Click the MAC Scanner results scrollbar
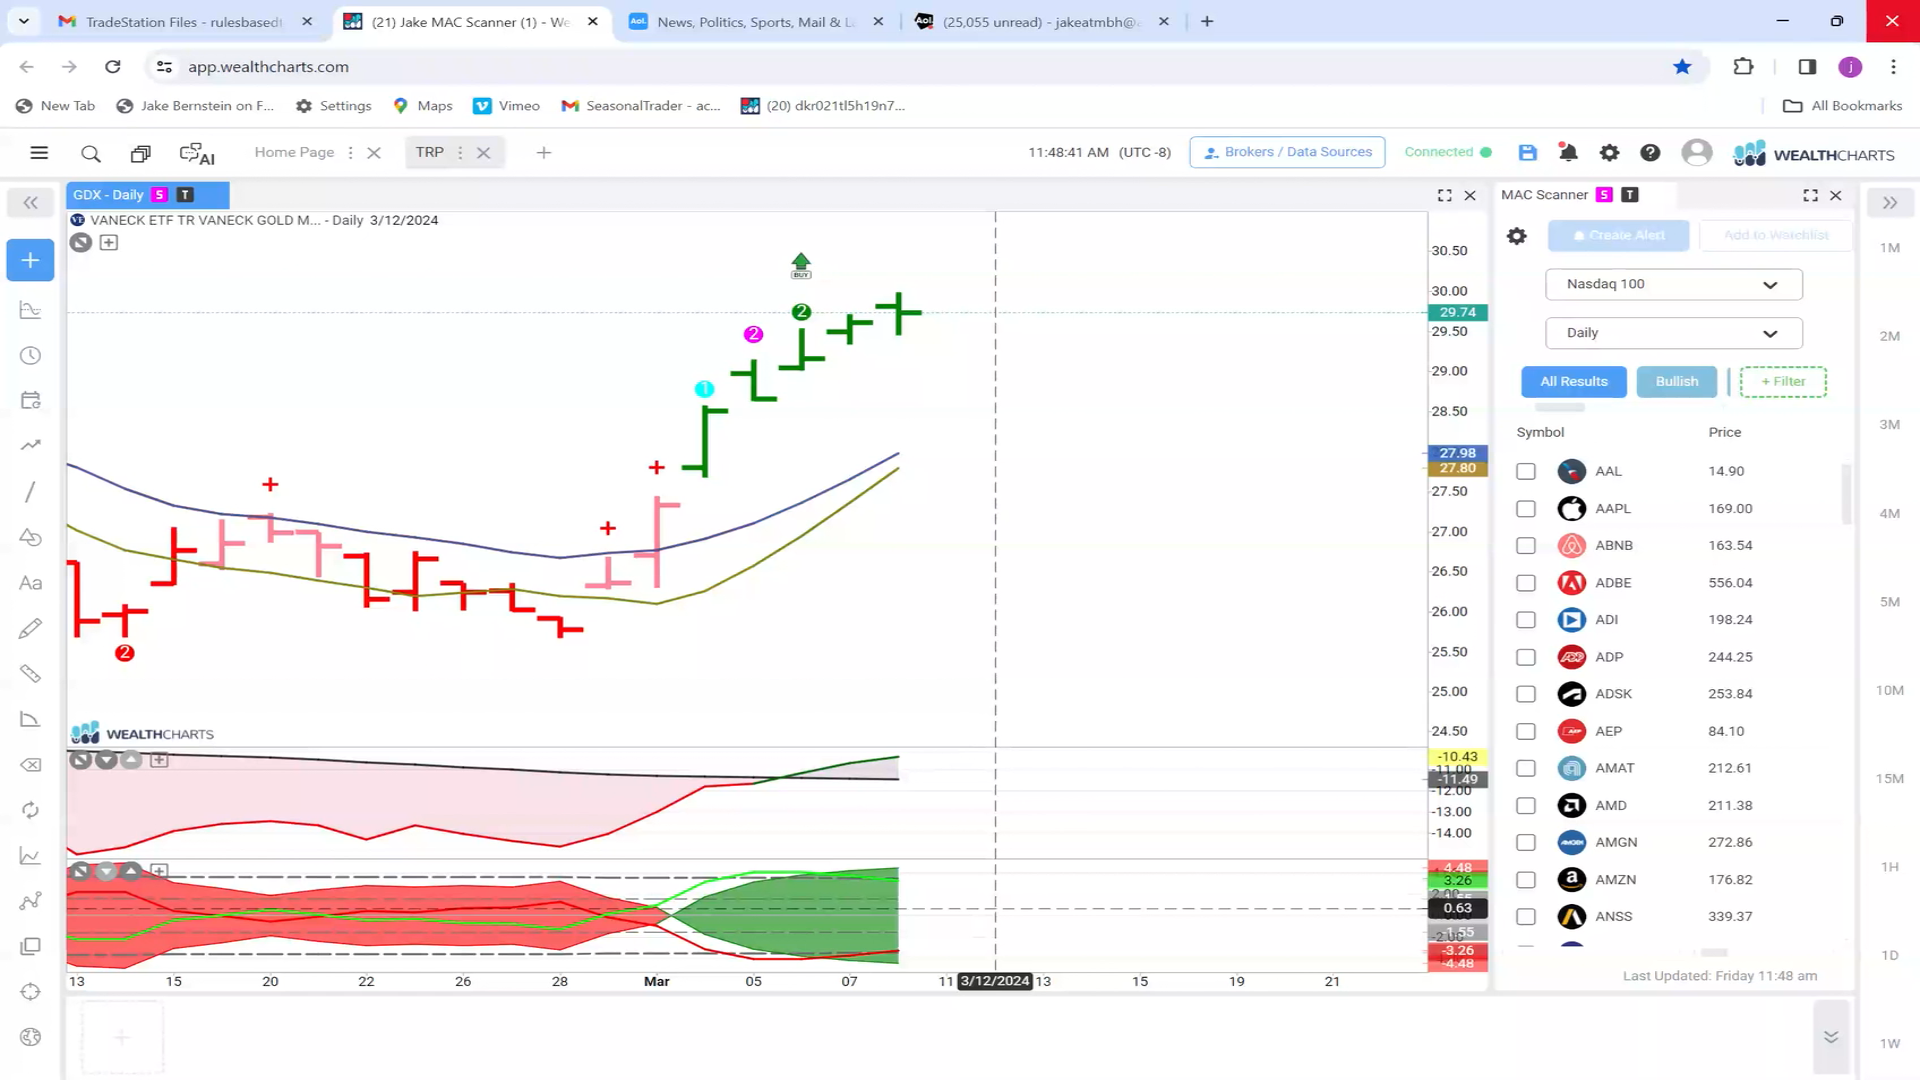Screen dimensions: 1920x1080 (1846, 494)
